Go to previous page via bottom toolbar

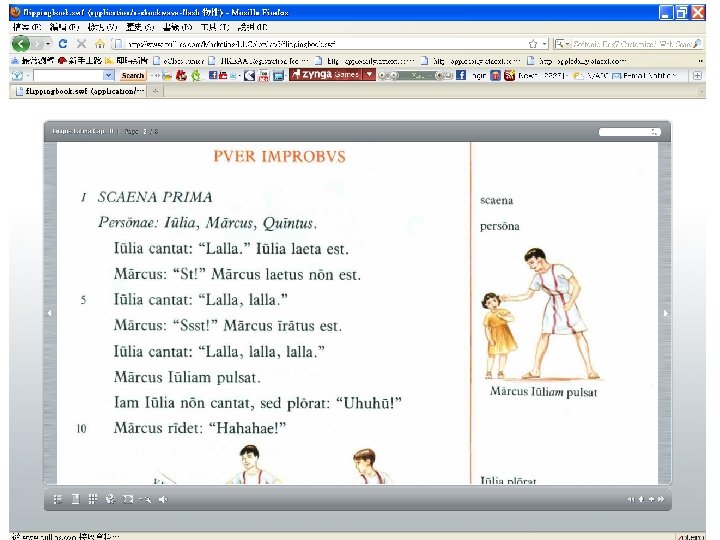pyautogui.click(x=641, y=500)
